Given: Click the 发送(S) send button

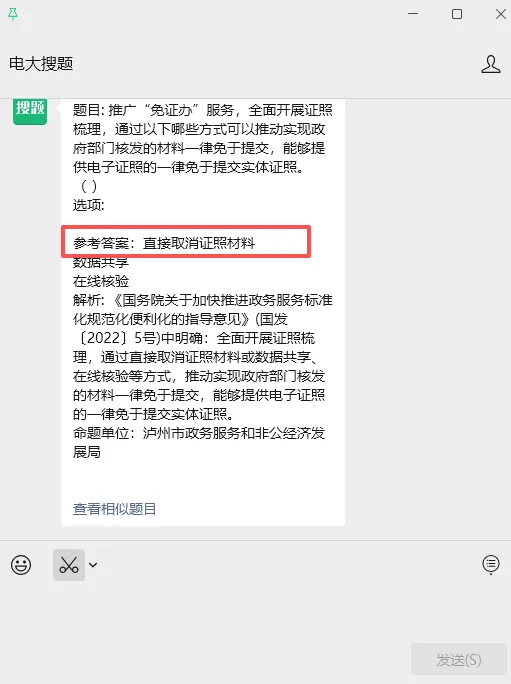Looking at the screenshot, I should click(459, 660).
